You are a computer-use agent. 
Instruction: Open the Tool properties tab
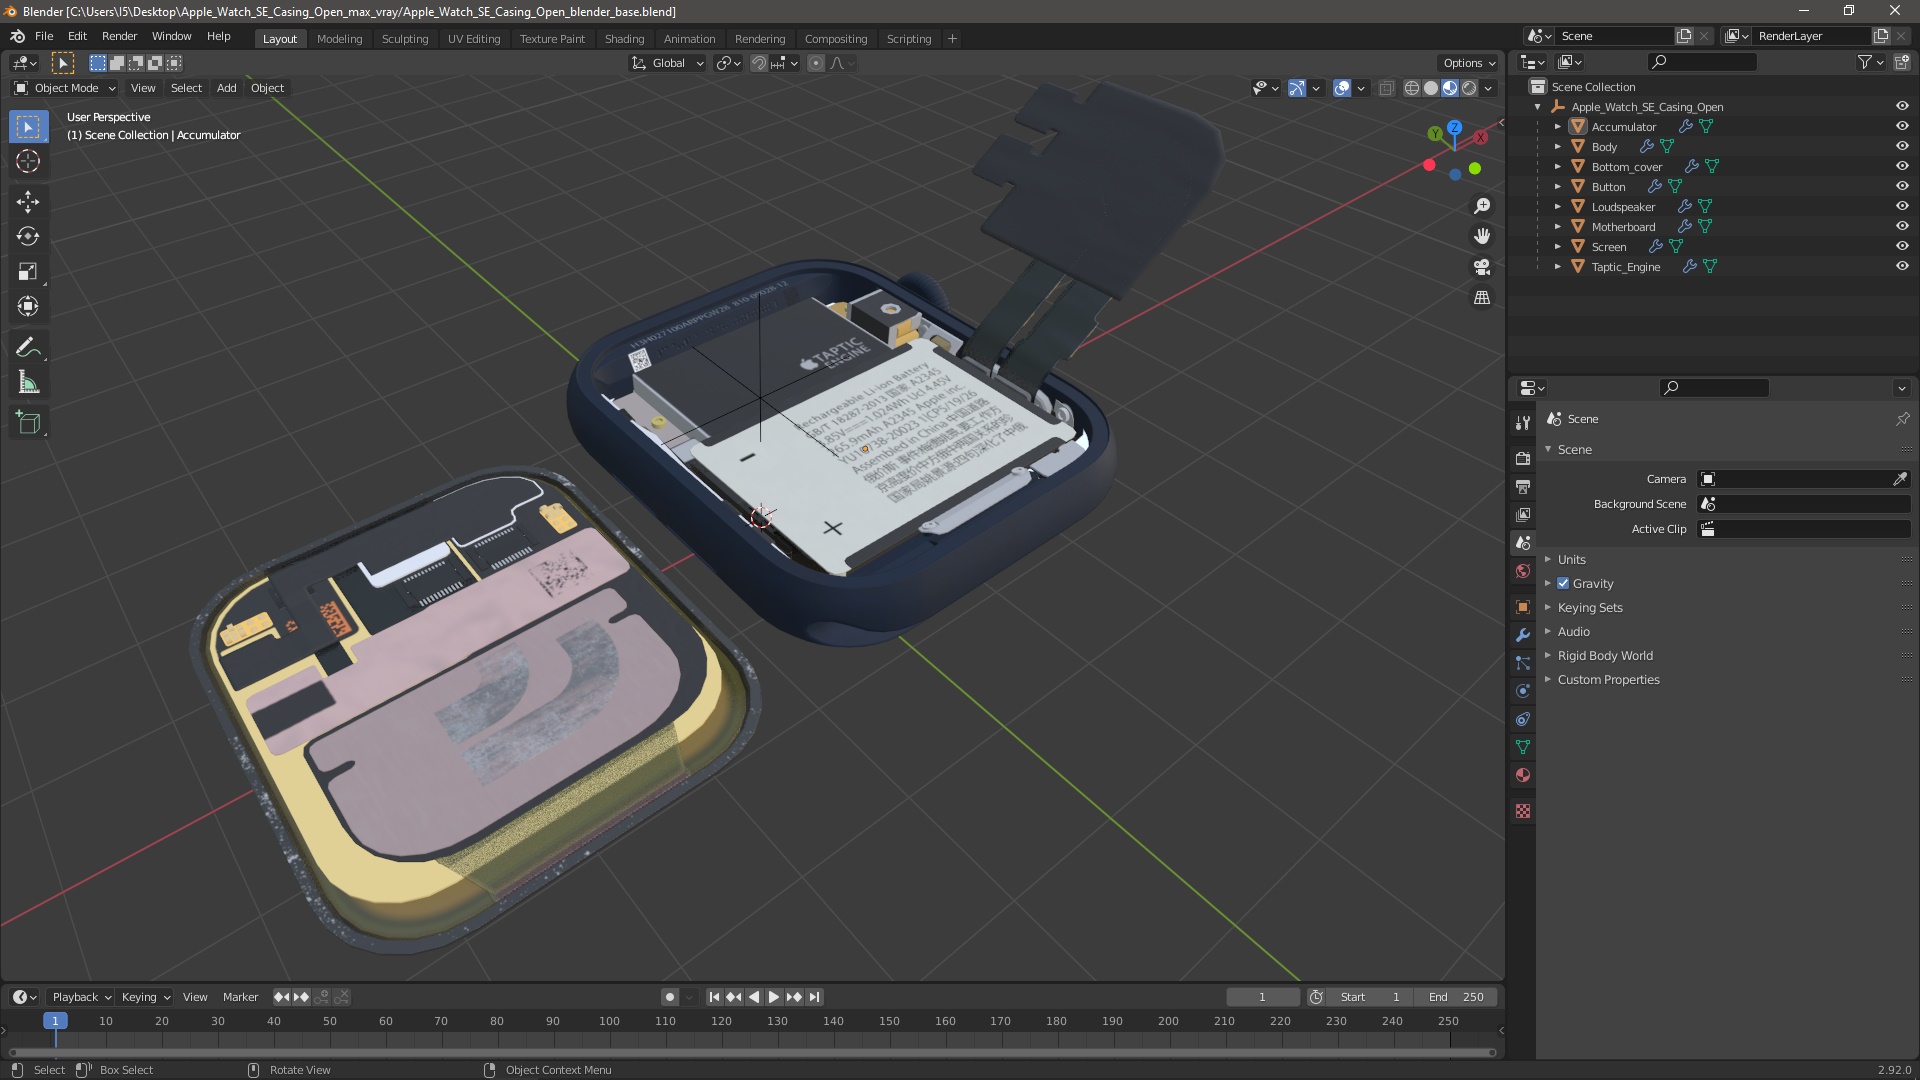1523,423
